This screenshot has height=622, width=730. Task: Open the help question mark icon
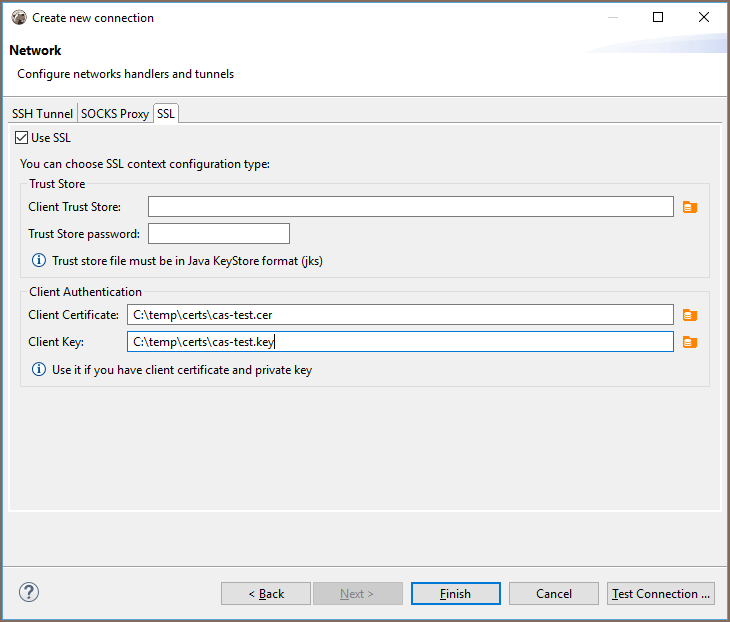click(28, 593)
